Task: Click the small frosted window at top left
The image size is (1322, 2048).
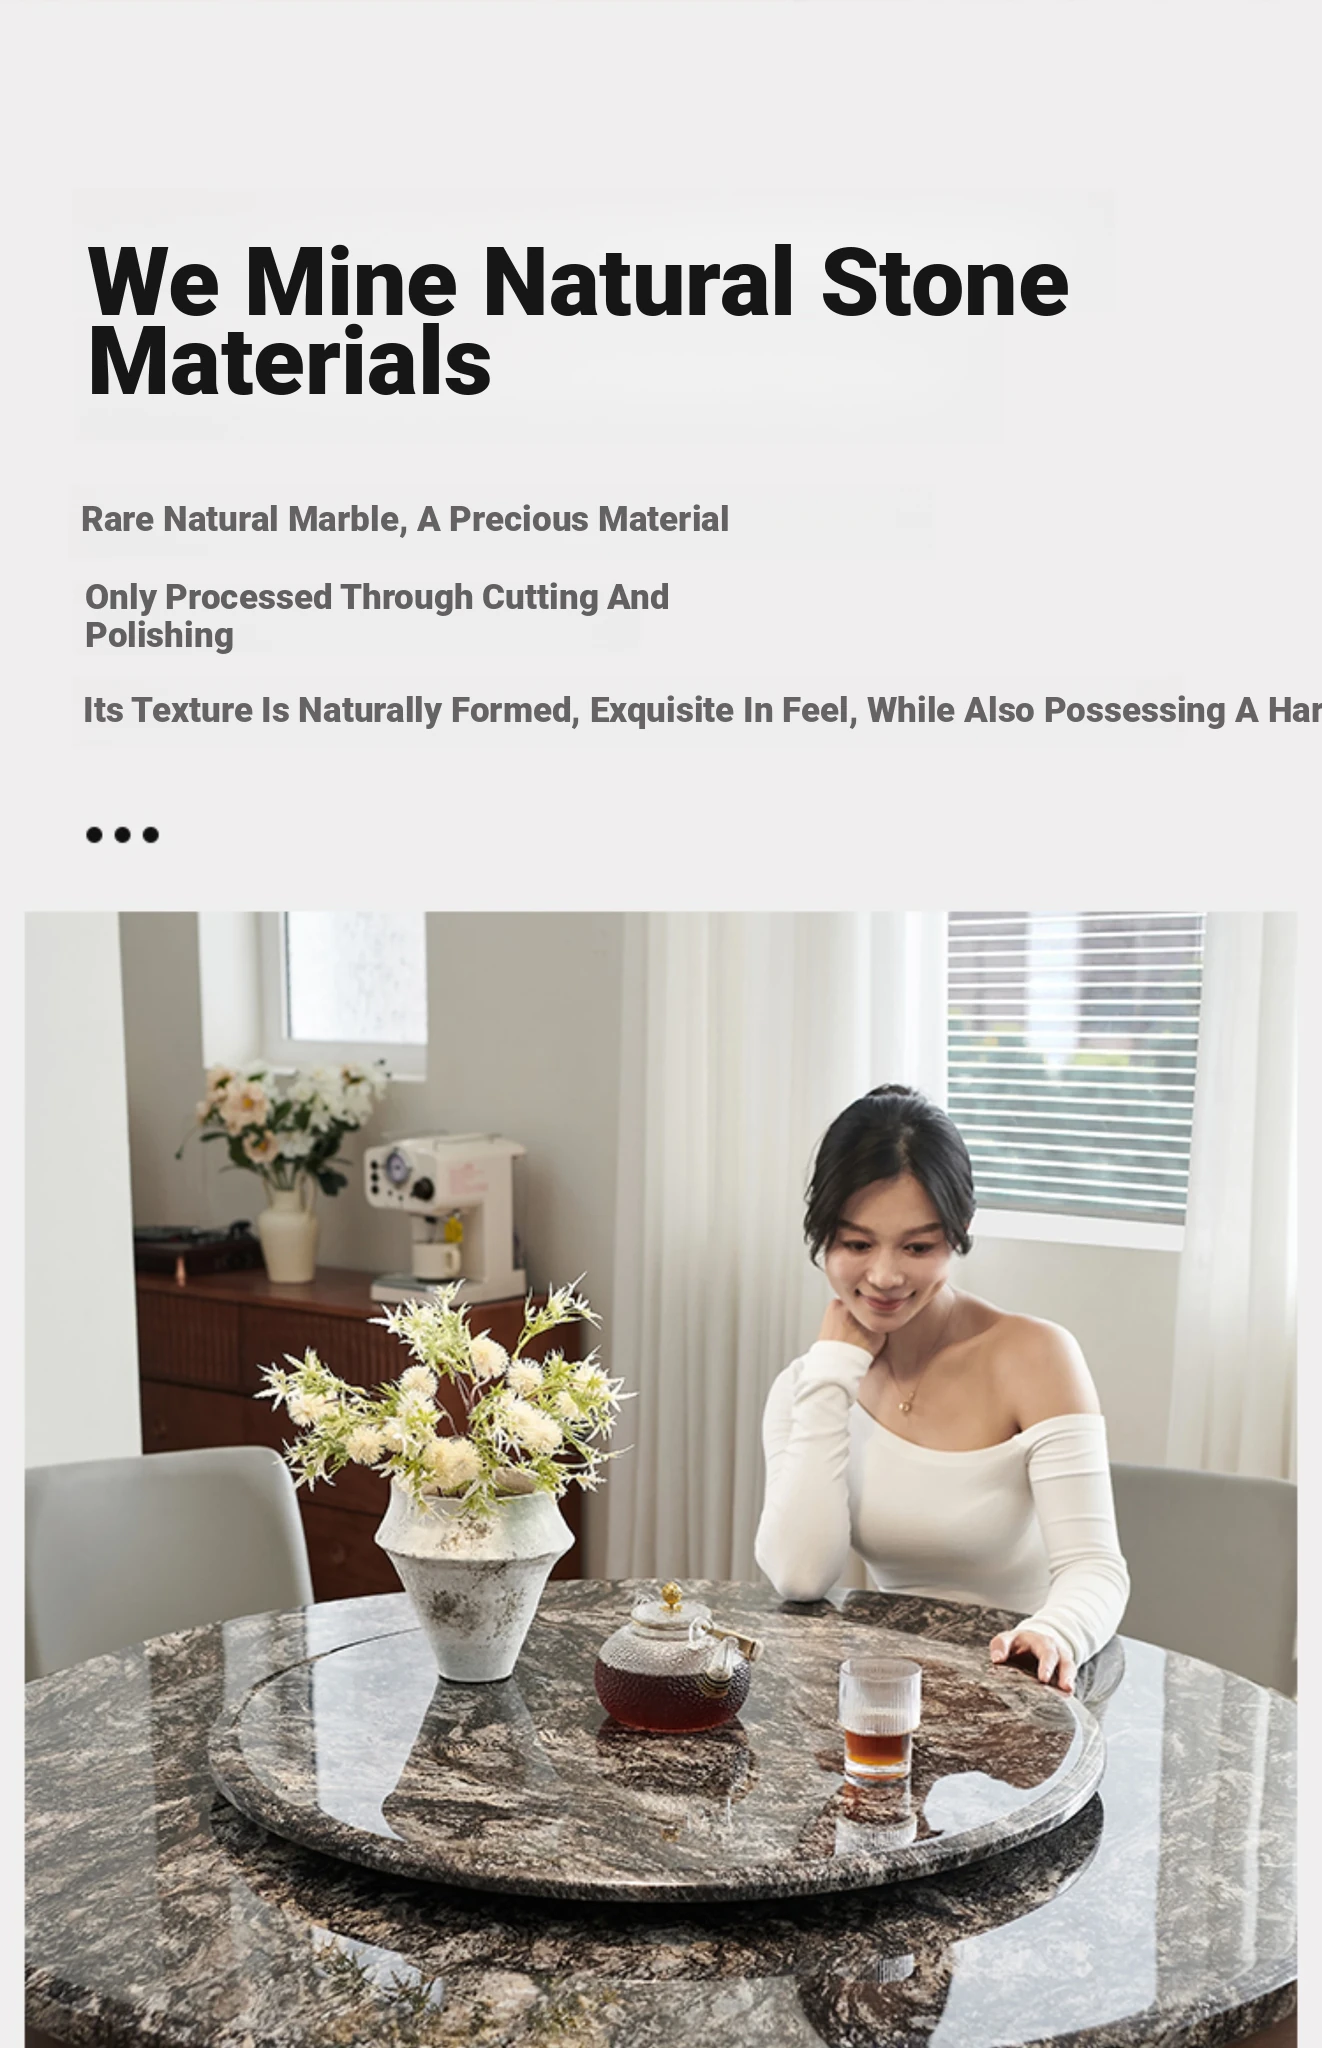Action: [x=353, y=980]
